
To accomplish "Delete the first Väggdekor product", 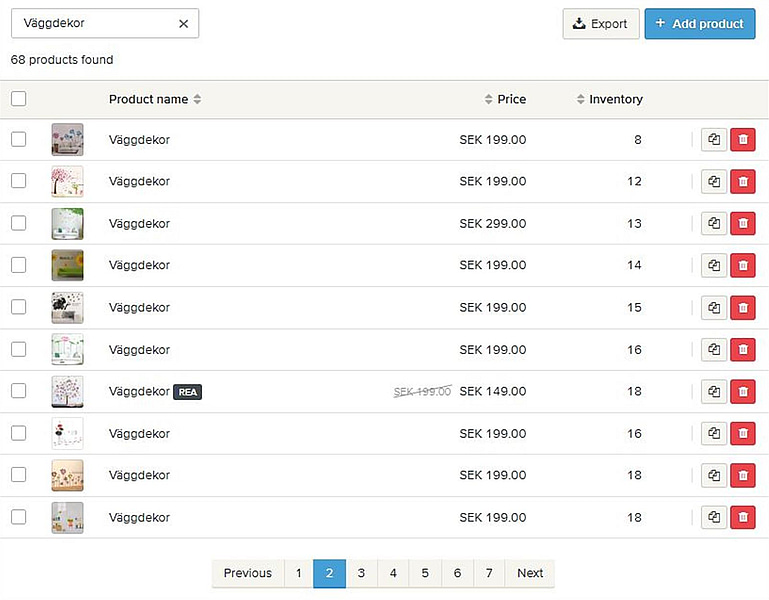I will click(743, 140).
